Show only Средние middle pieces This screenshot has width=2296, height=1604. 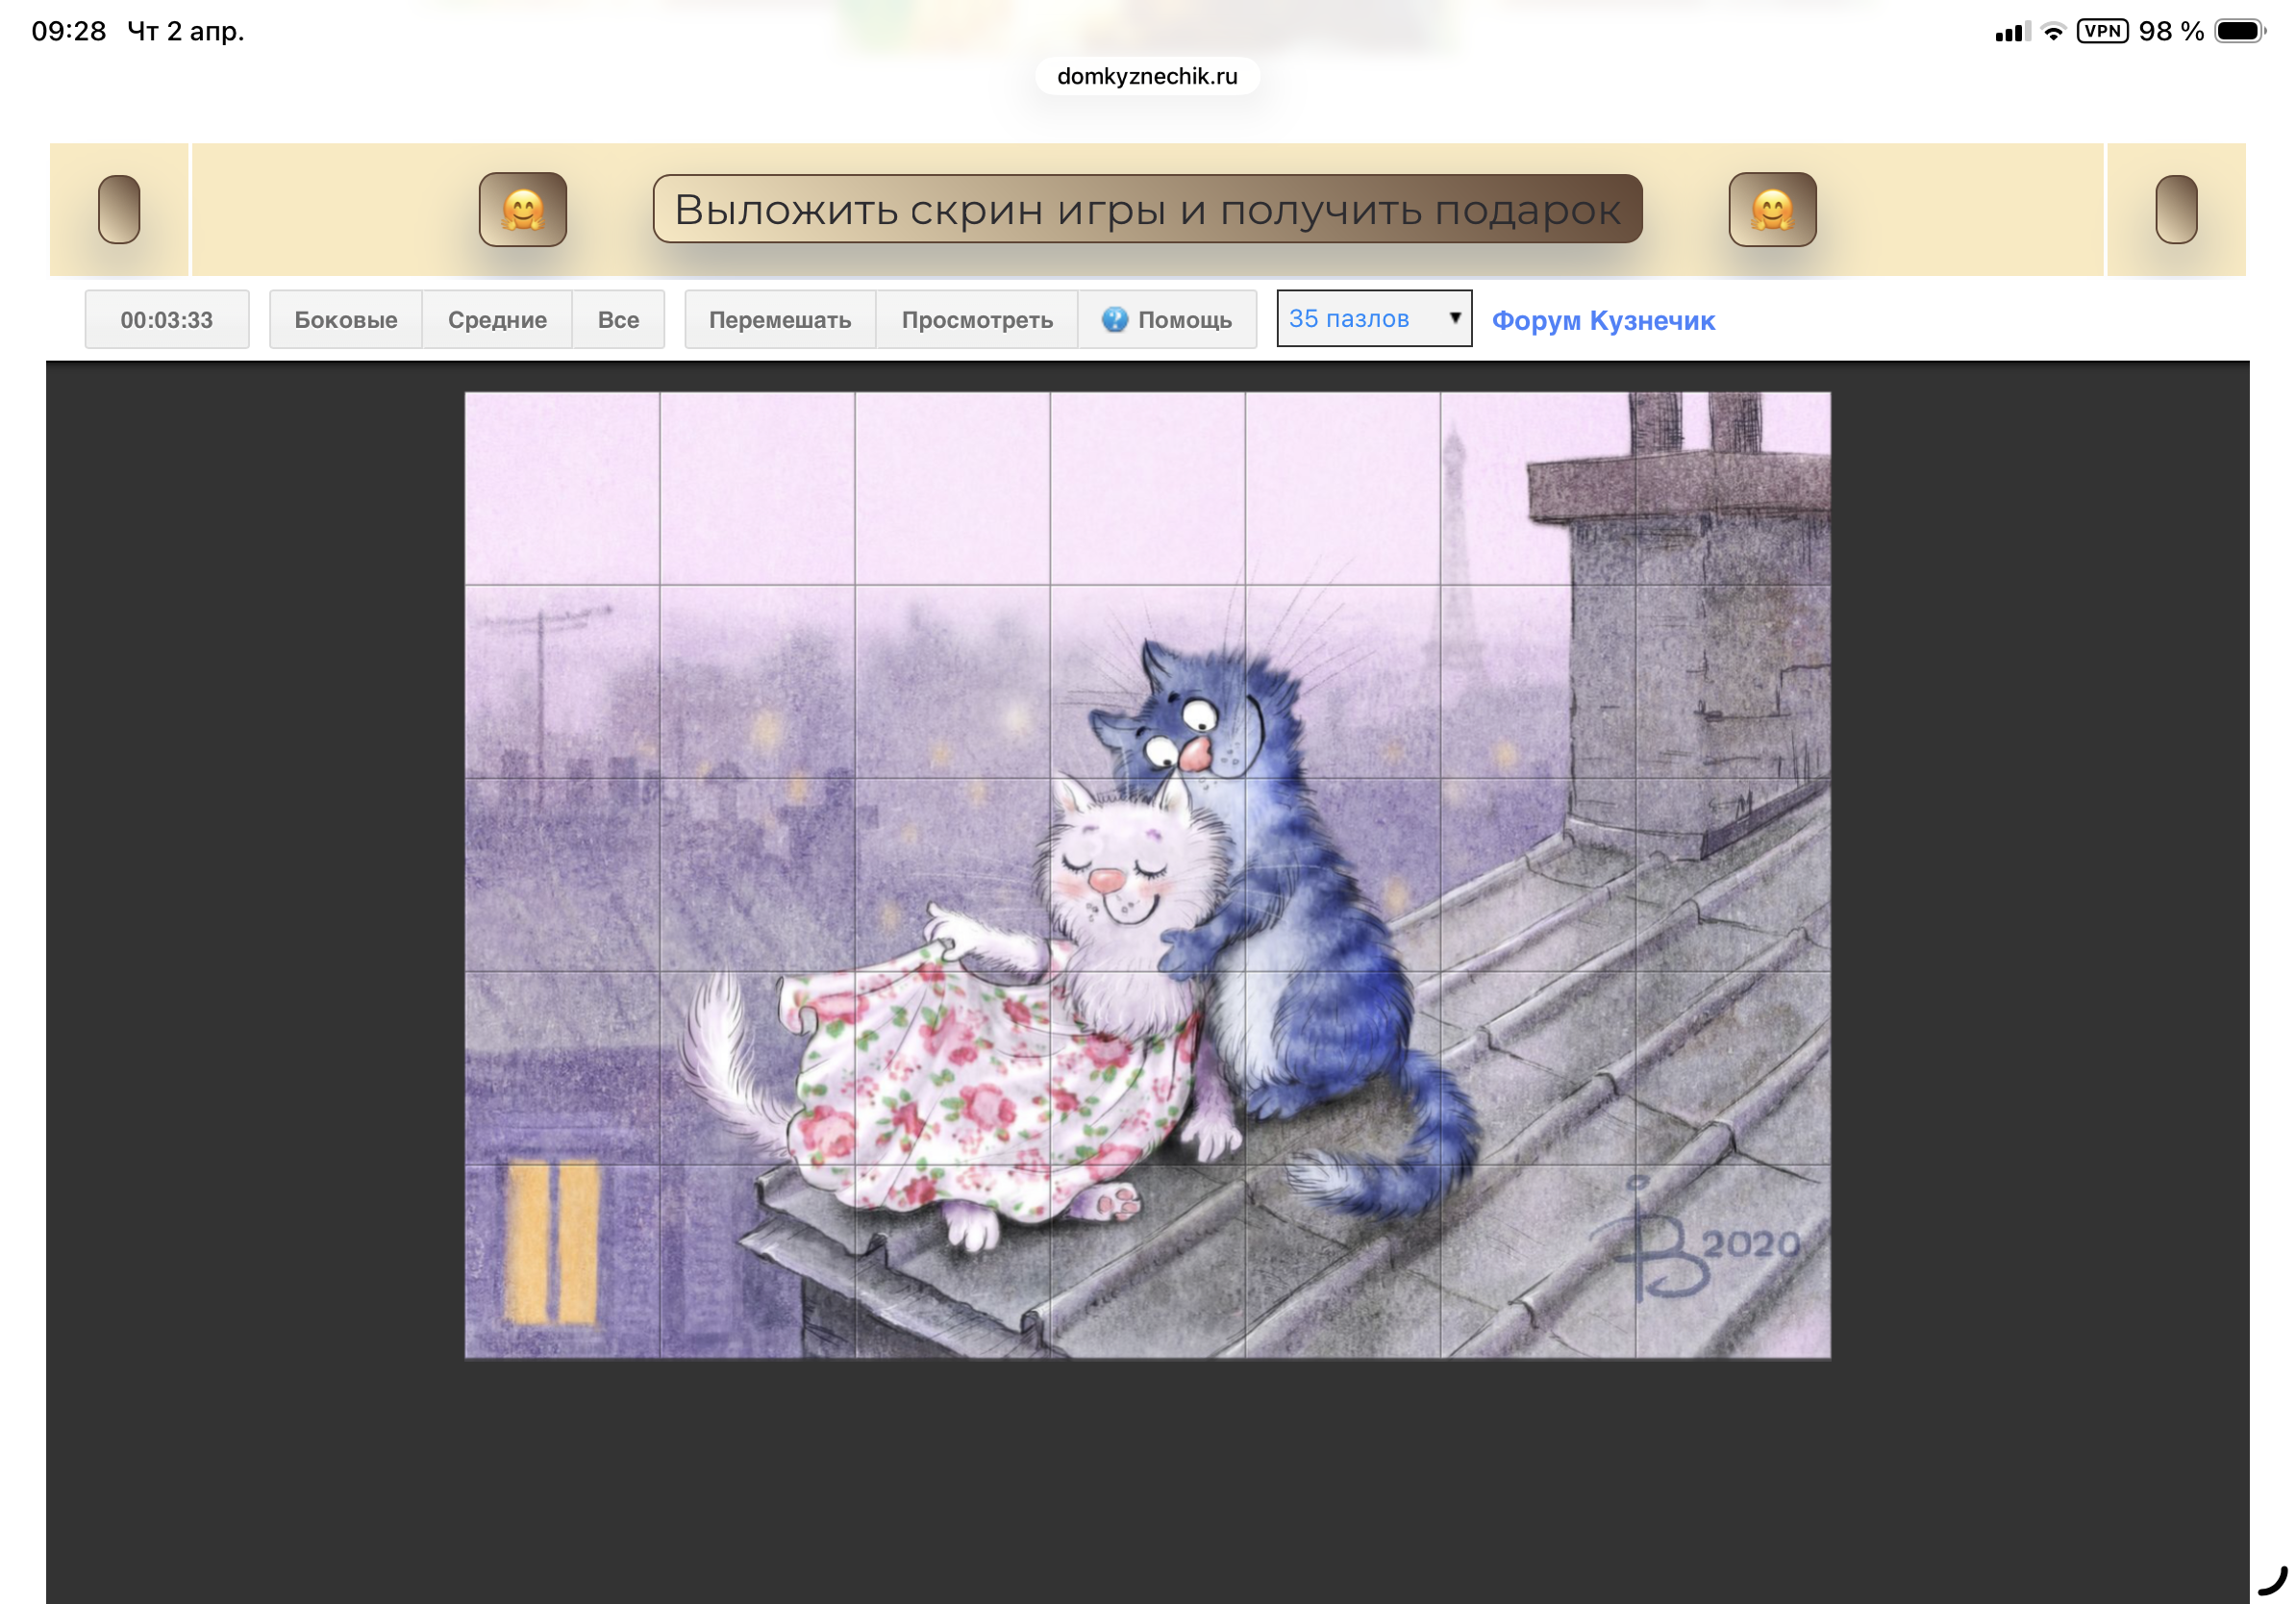pos(497,320)
